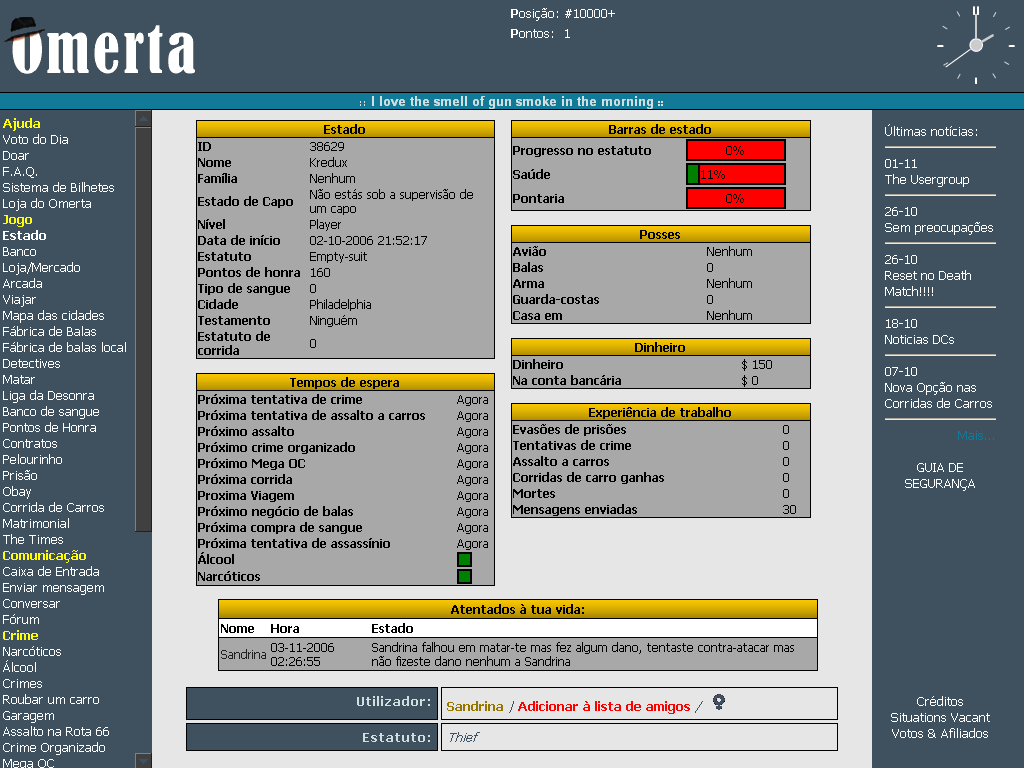Open Sandrina's user profile link
This screenshot has width=1024, height=768.
474,707
